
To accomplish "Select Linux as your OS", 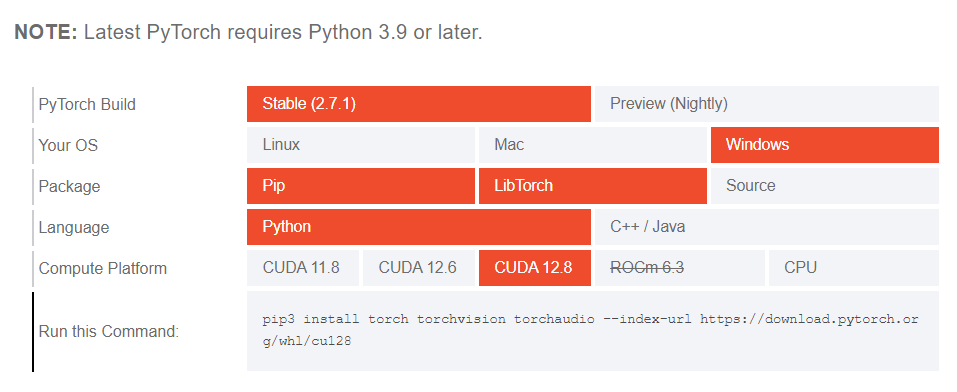I will pyautogui.click(x=361, y=145).
